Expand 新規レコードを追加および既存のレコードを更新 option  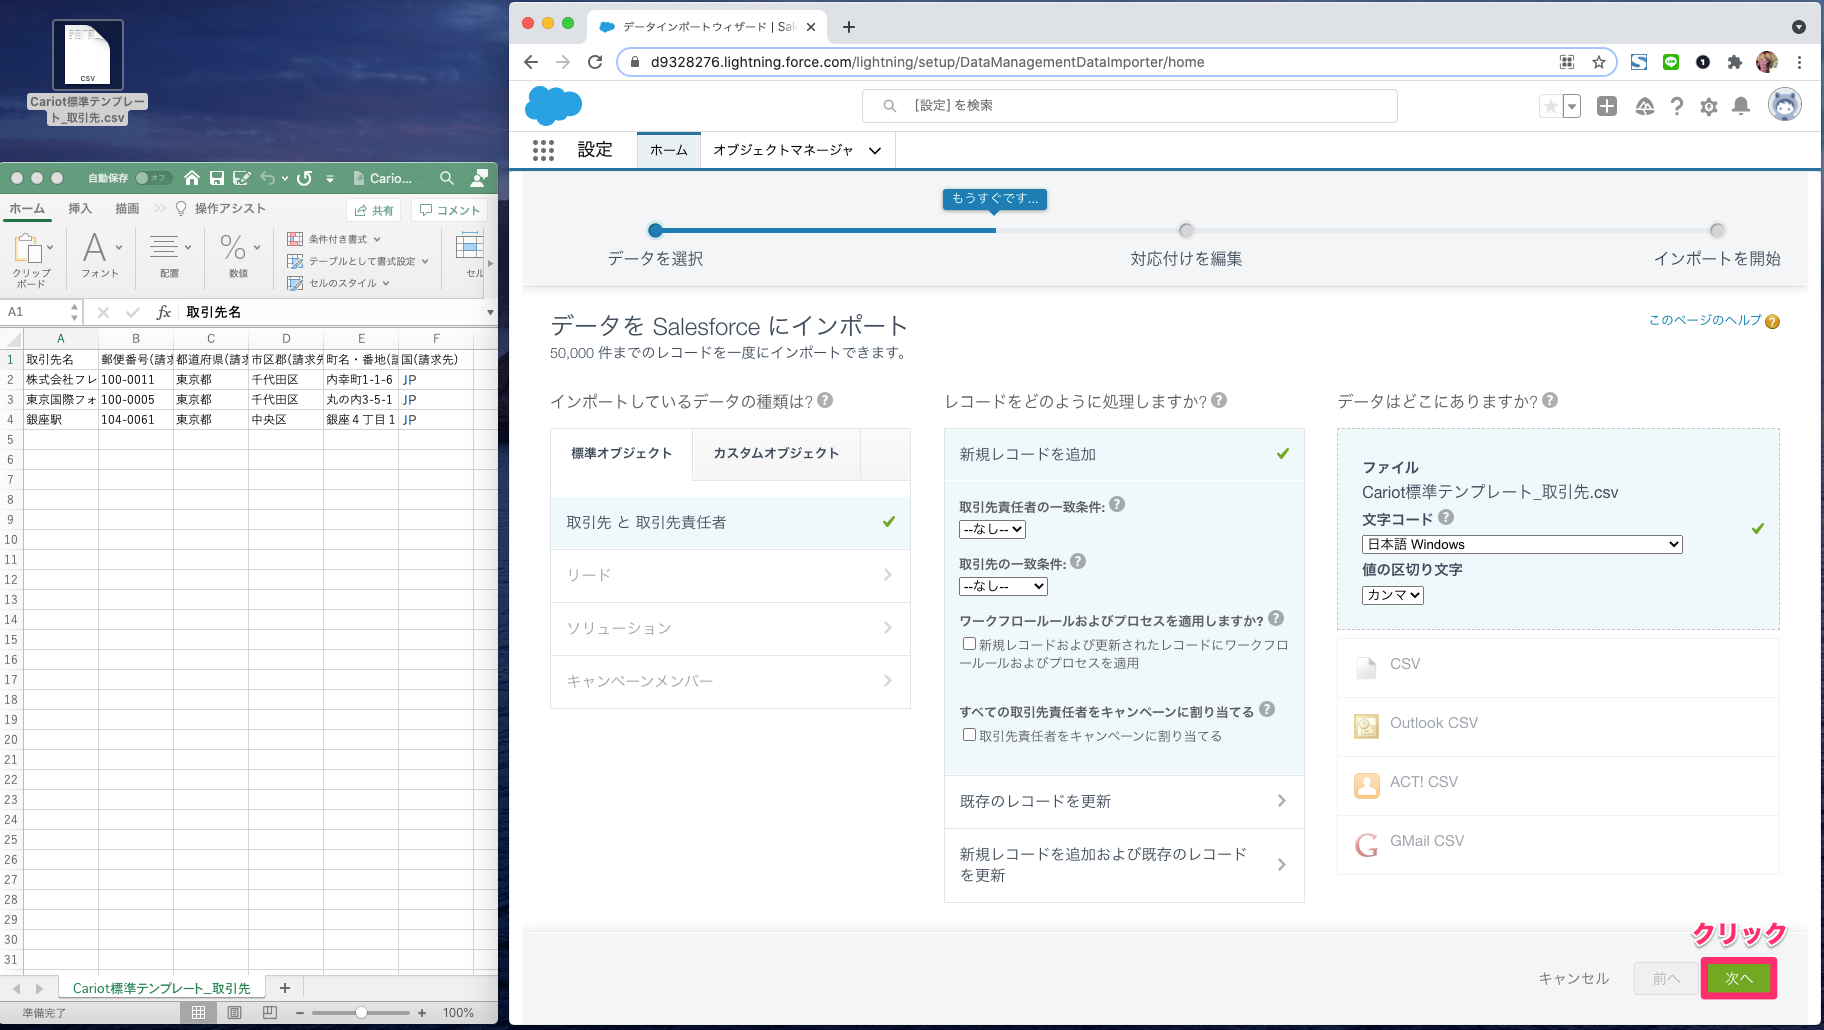coord(1124,865)
